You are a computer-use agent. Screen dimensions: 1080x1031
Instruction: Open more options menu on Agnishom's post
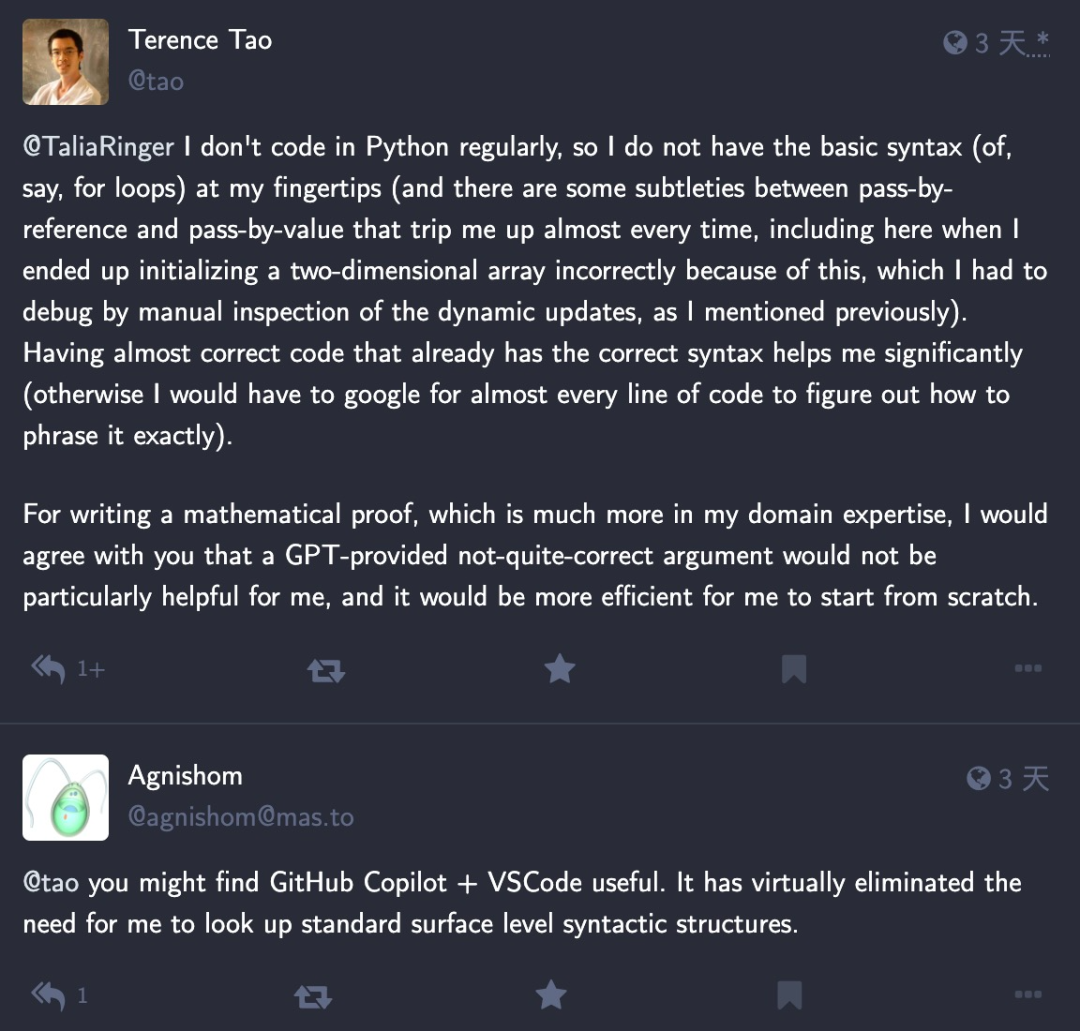tap(1028, 995)
